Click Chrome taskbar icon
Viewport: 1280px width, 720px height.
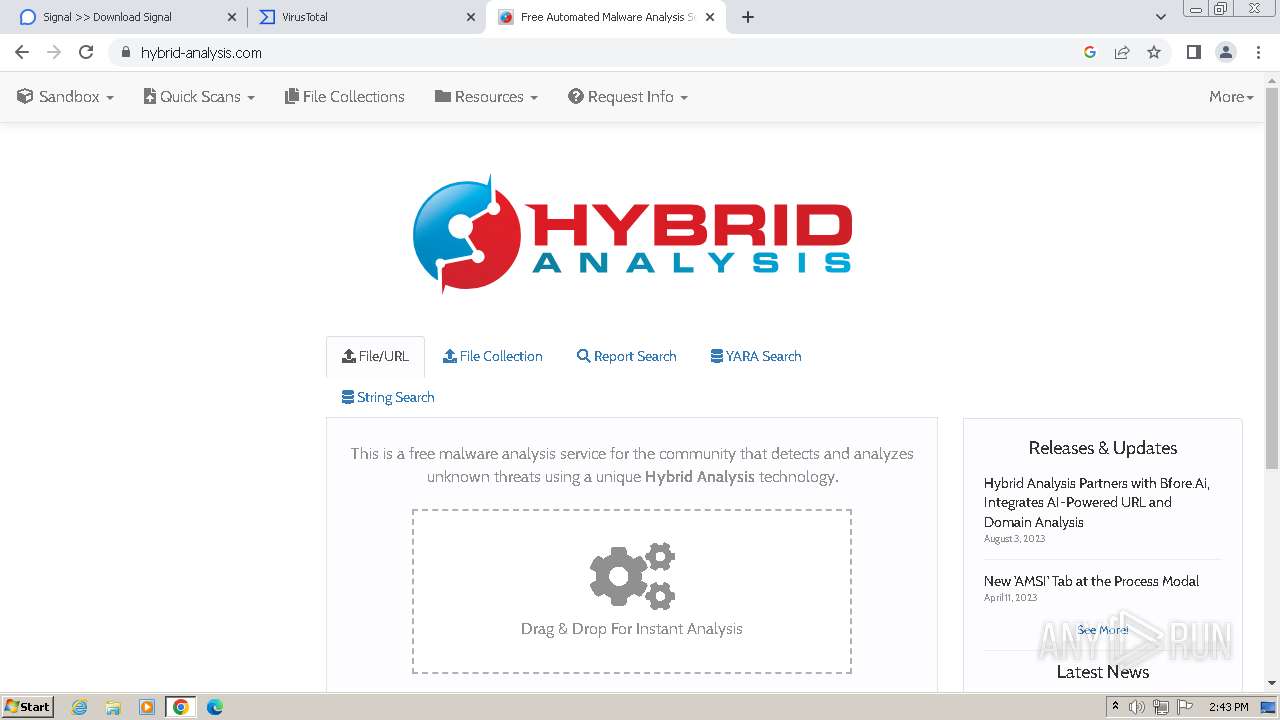point(181,707)
